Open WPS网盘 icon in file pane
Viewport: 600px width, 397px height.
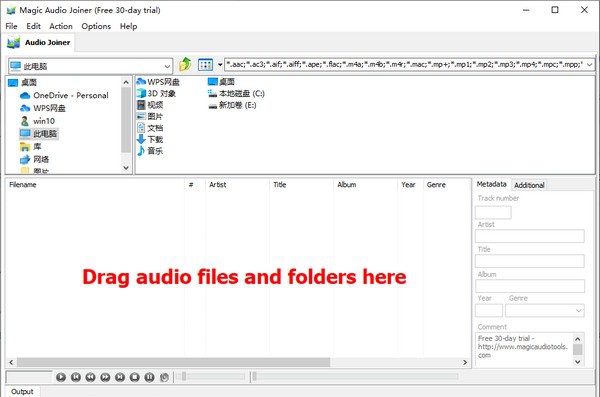pyautogui.click(x=158, y=82)
